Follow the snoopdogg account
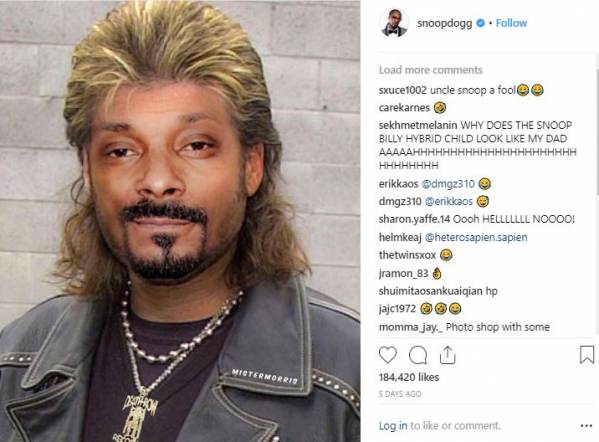 pos(511,23)
